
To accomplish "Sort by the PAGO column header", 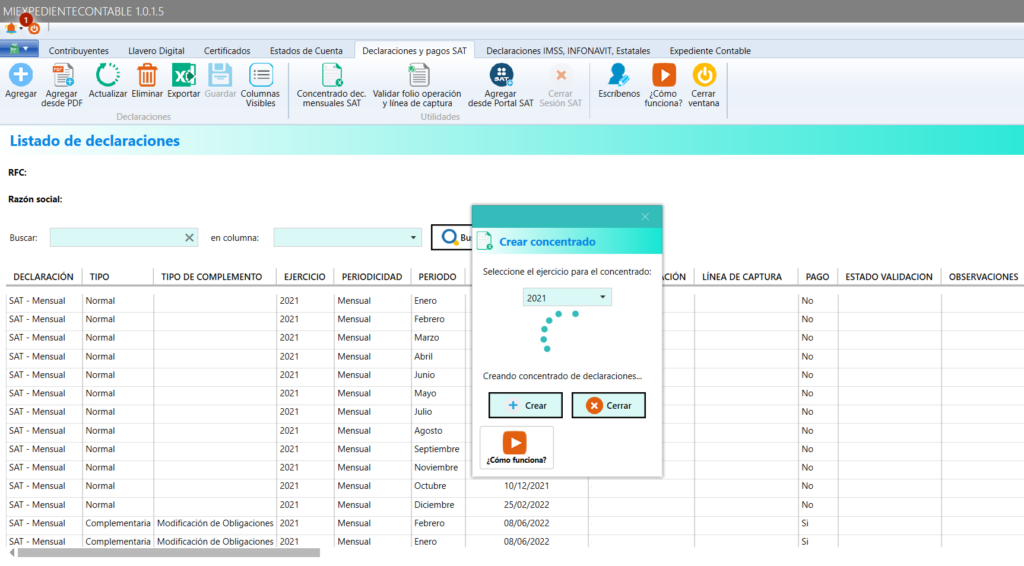I will (817, 277).
